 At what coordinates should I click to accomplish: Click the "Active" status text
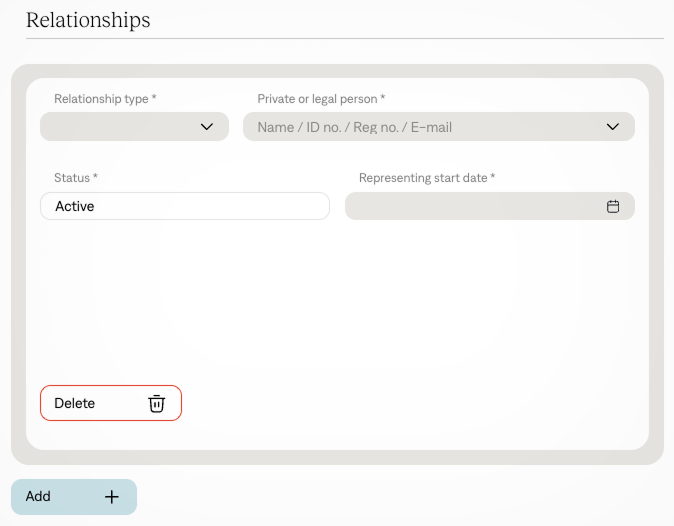click(75, 206)
